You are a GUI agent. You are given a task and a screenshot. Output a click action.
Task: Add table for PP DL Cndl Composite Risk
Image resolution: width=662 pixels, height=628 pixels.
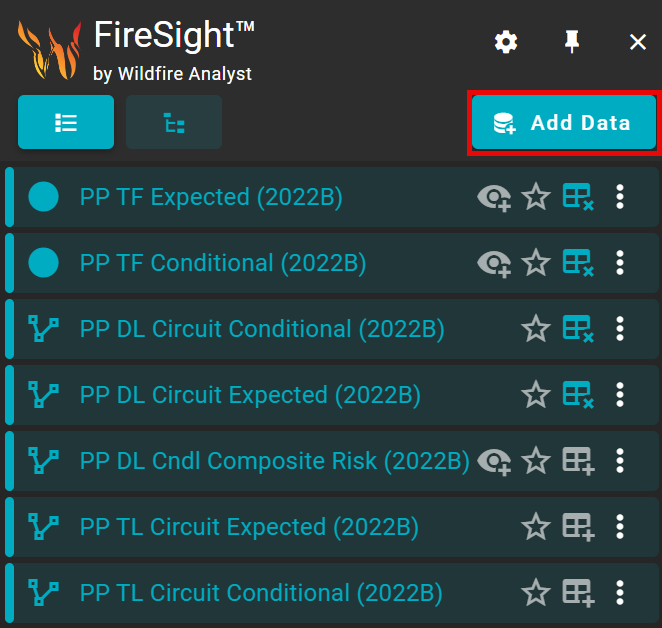(x=578, y=461)
